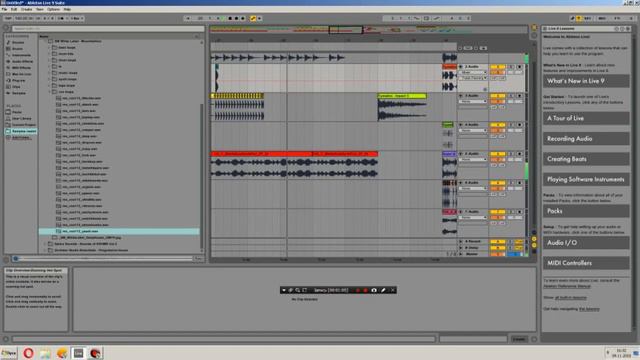Open the MIDI Effects browser category
The height and width of the screenshot is (360, 640).
click(21, 68)
